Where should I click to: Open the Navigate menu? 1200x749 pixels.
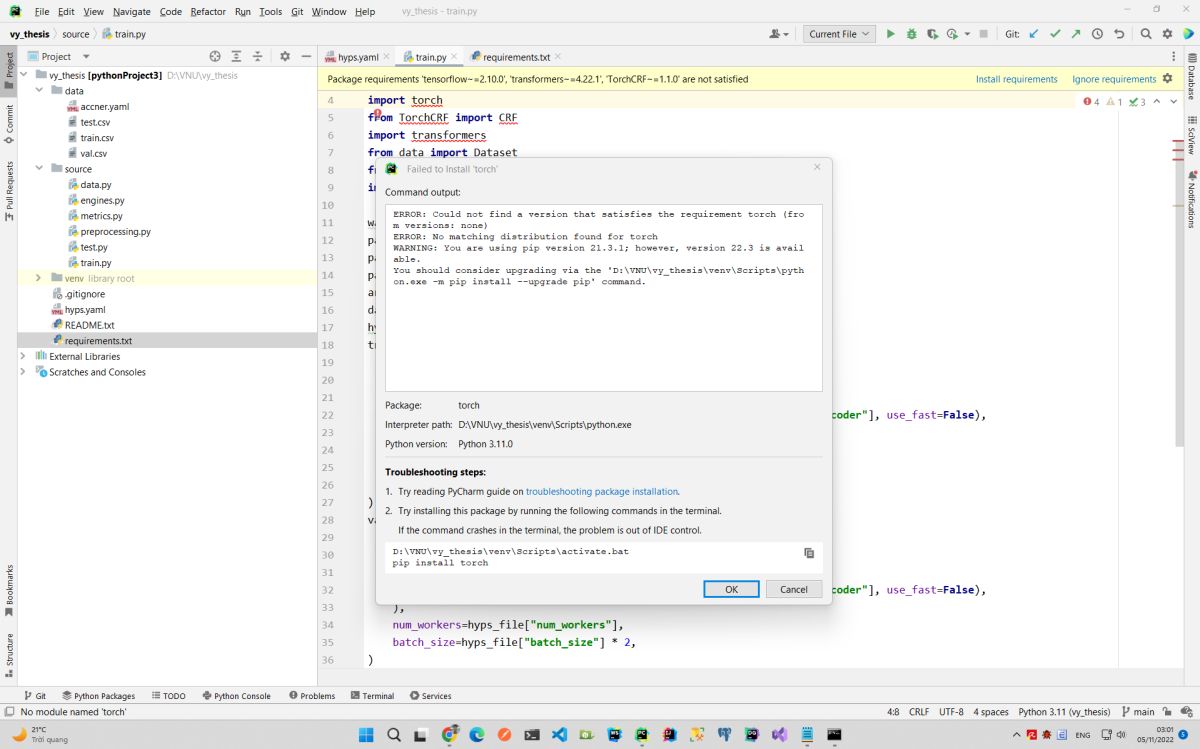pos(132,12)
